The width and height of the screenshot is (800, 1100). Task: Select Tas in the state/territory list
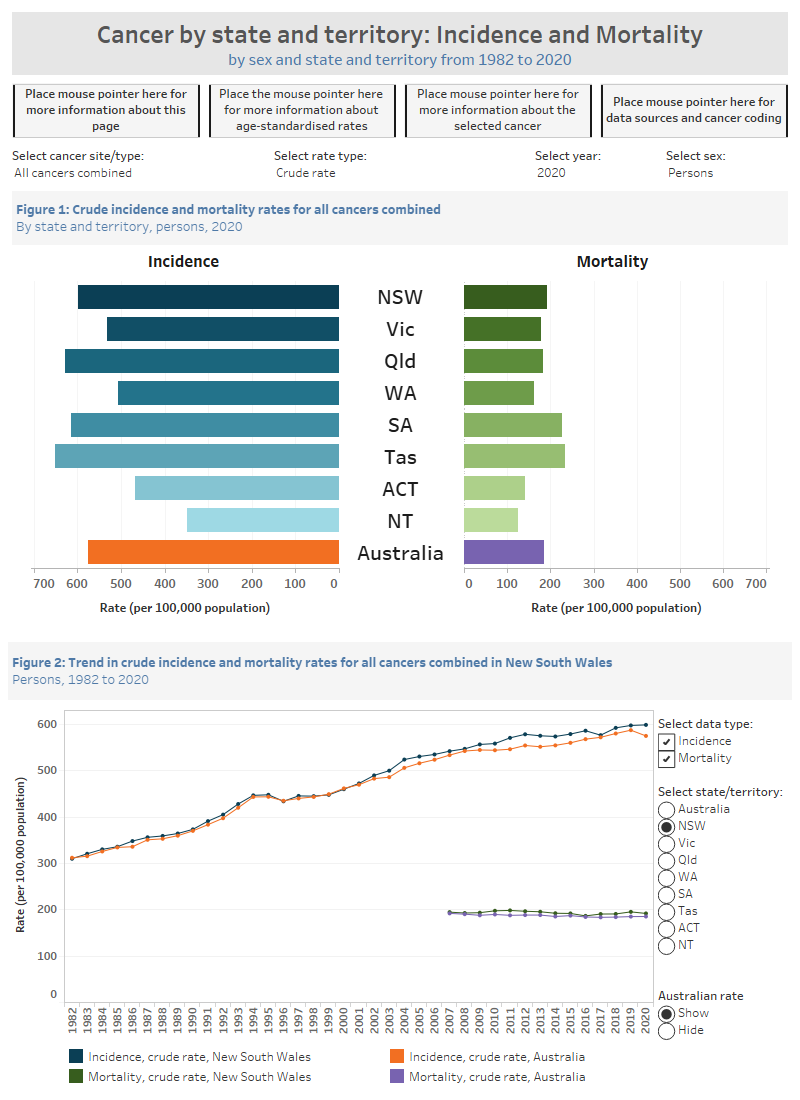coord(666,911)
